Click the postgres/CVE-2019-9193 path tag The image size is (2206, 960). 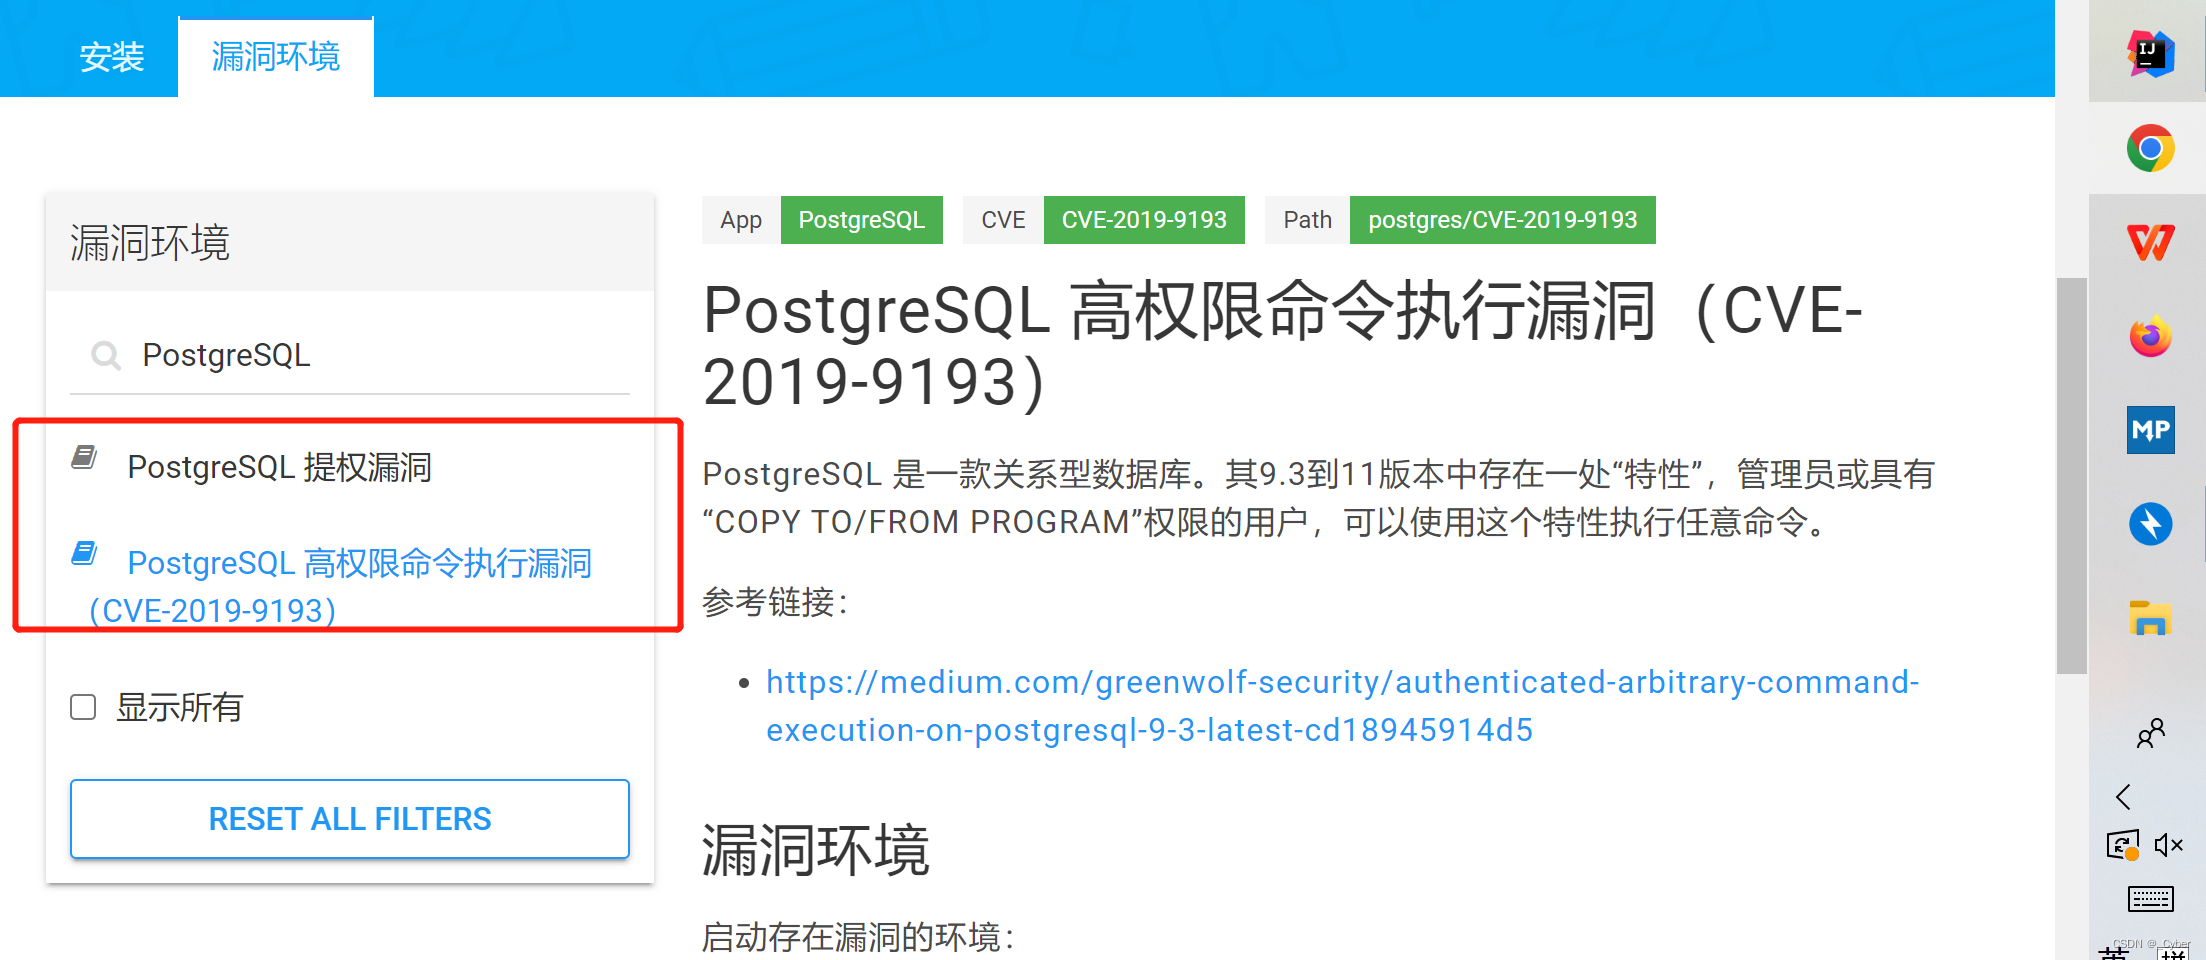click(1502, 220)
